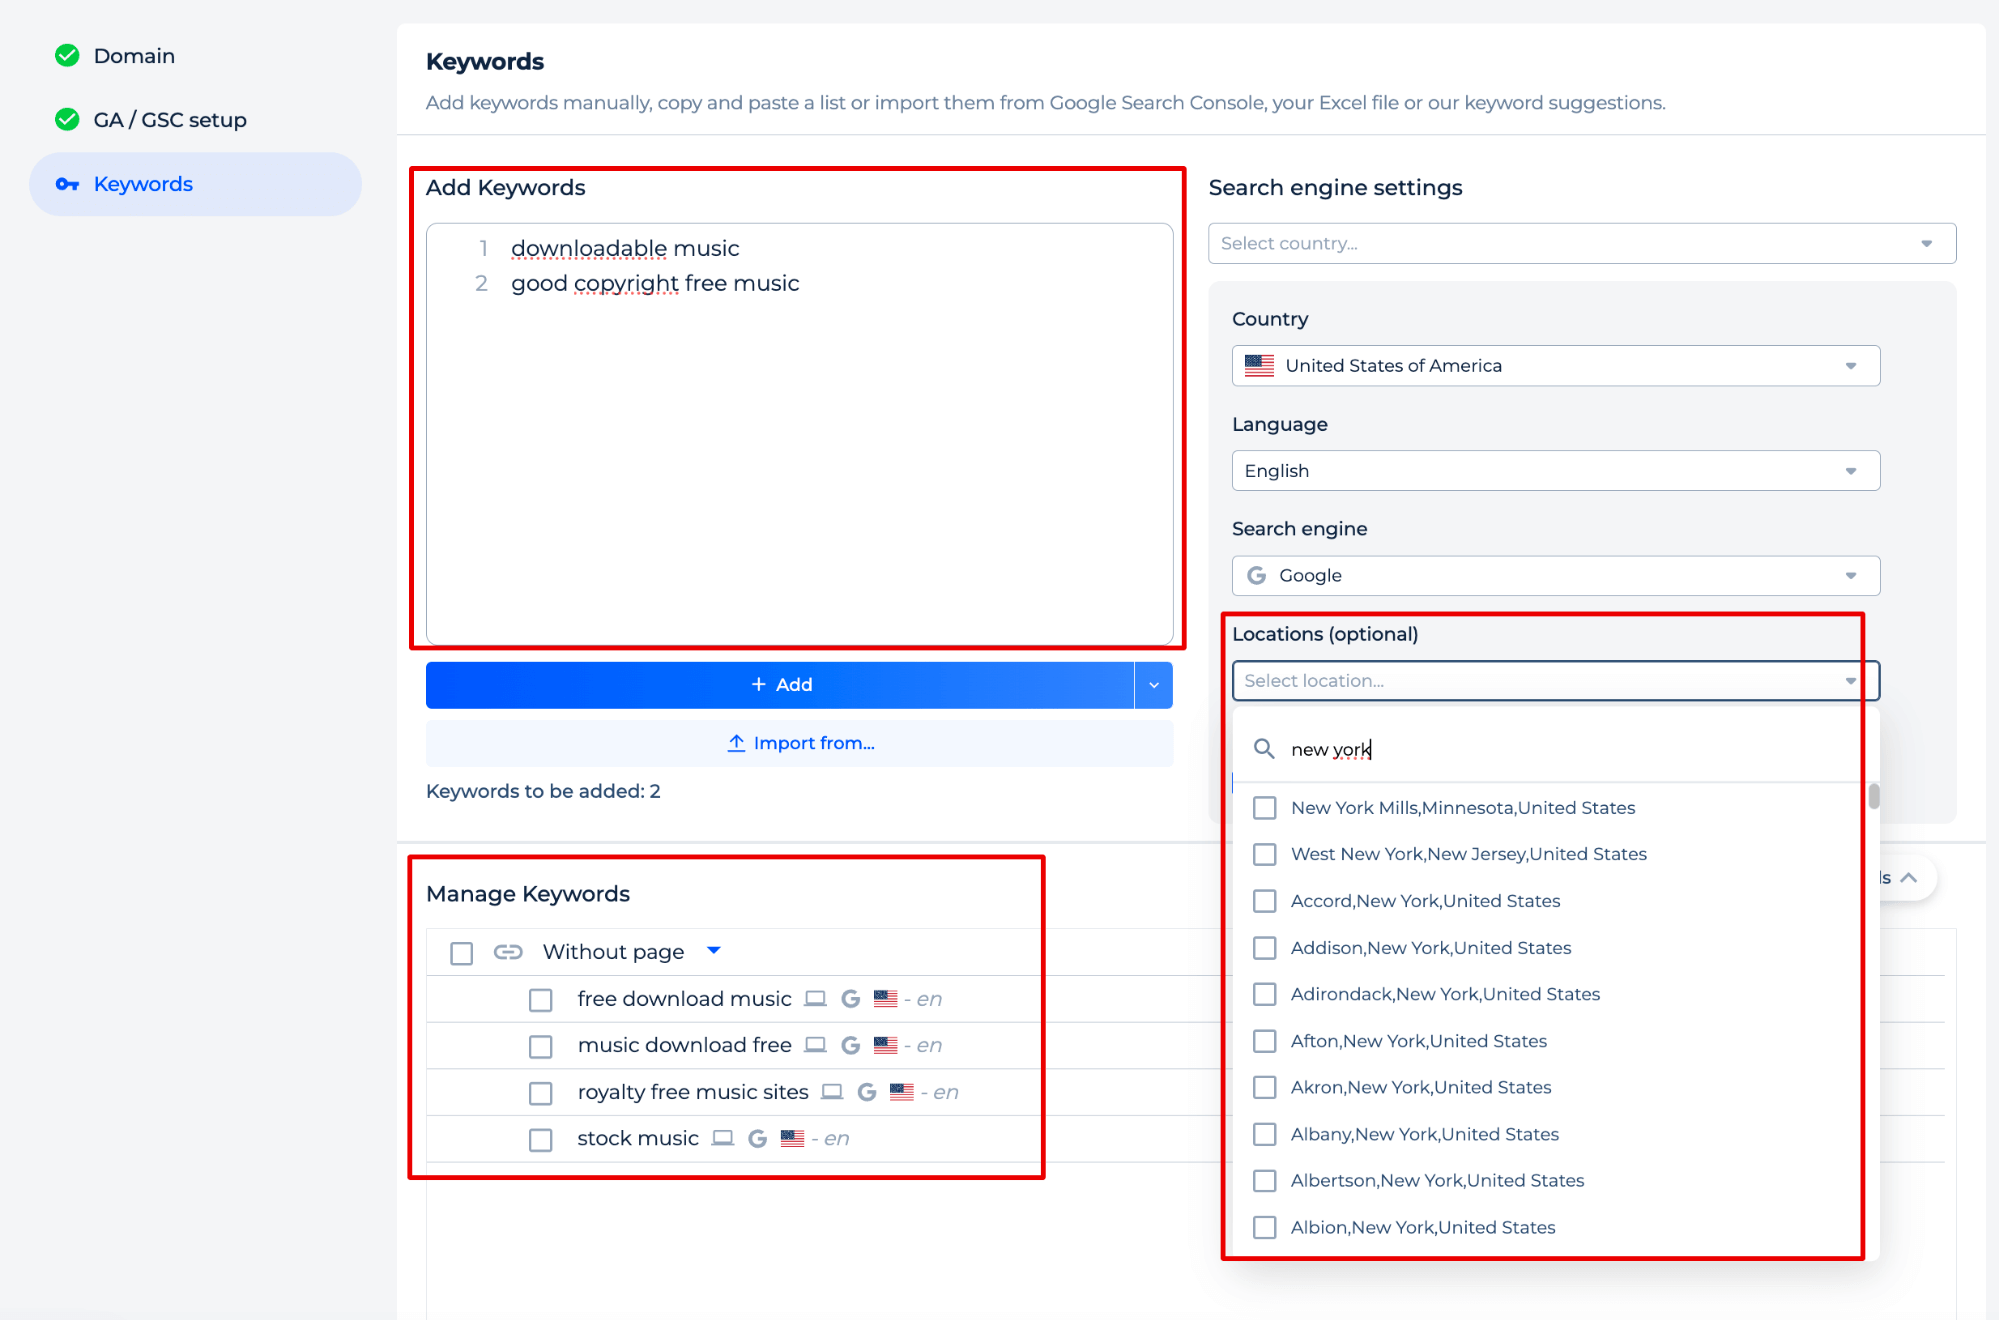Click the Import from... button
This screenshot has width=1999, height=1321.
point(799,743)
